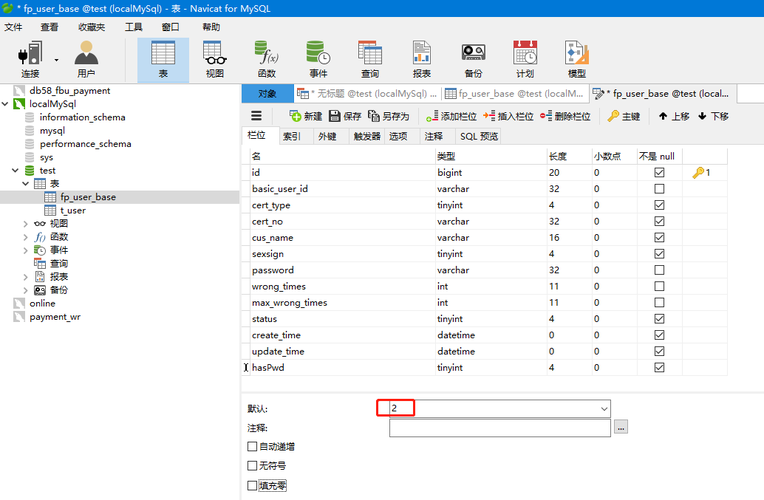Select performance_schema database
The width and height of the screenshot is (764, 500).
[85, 144]
